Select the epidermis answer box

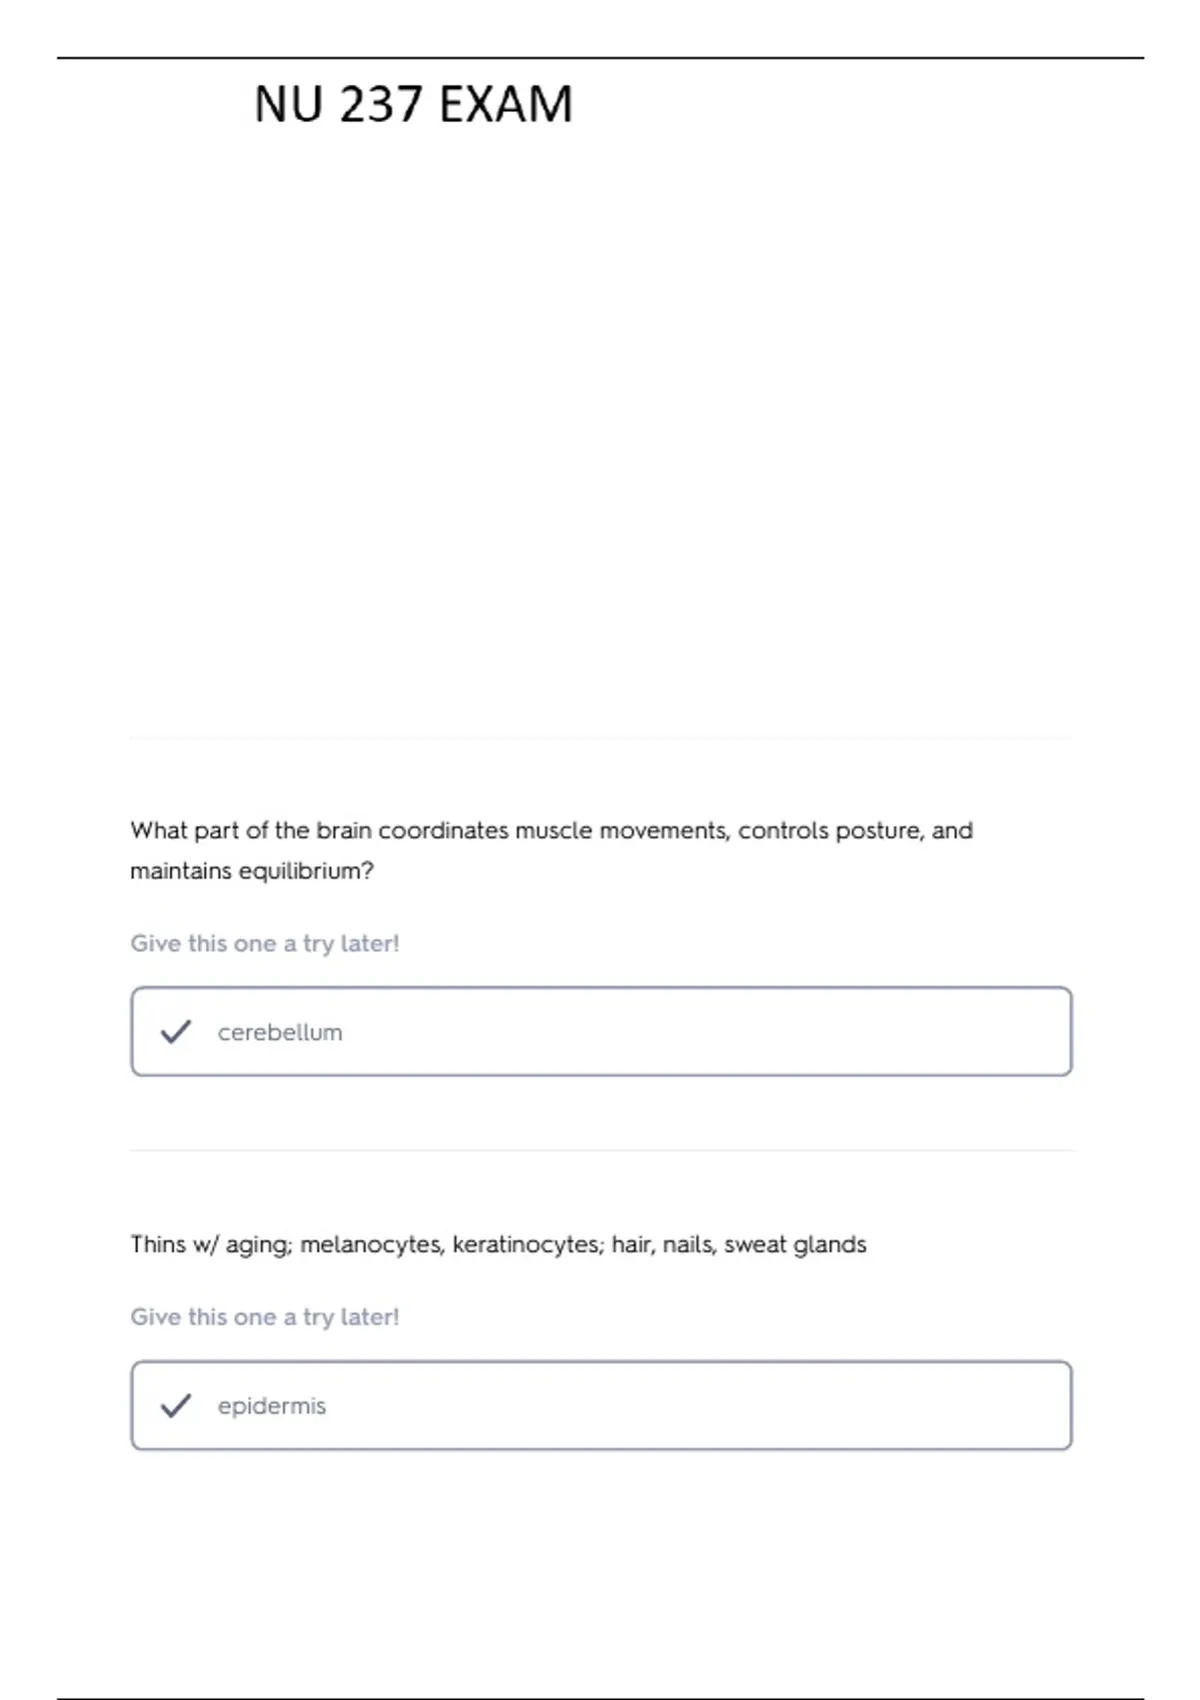pos(601,1405)
